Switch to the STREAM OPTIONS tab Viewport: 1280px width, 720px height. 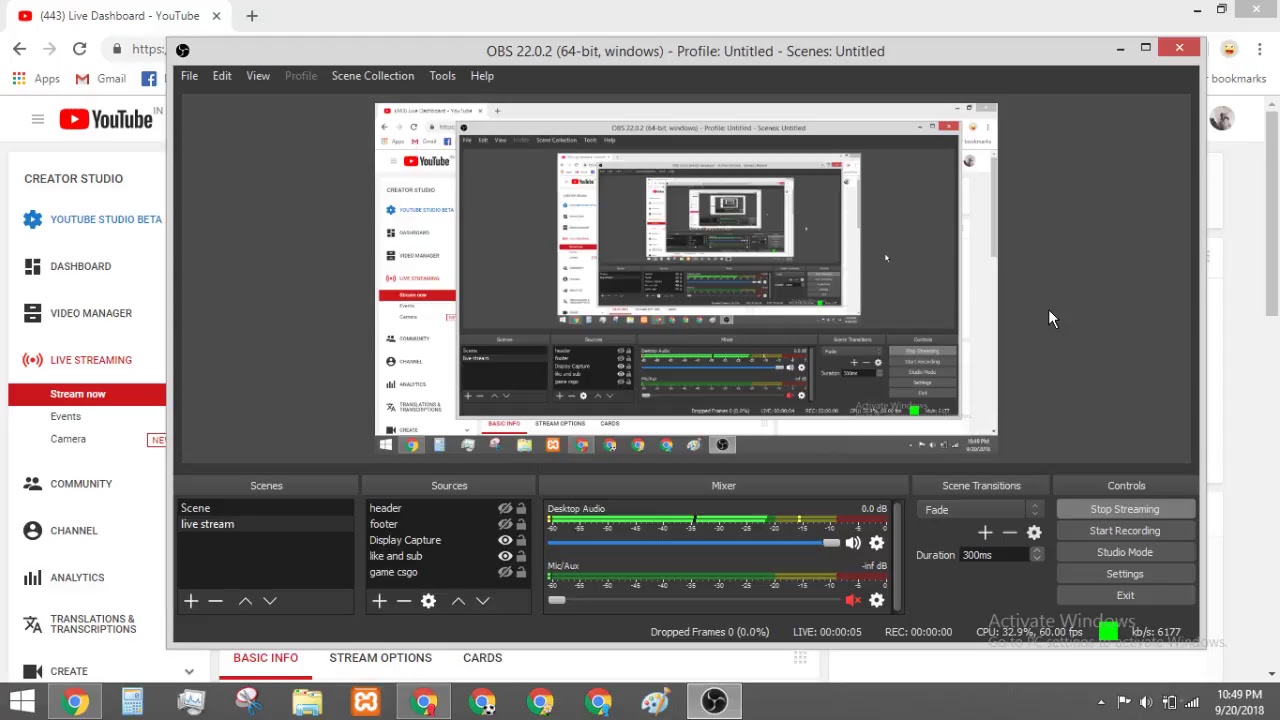[x=380, y=658]
